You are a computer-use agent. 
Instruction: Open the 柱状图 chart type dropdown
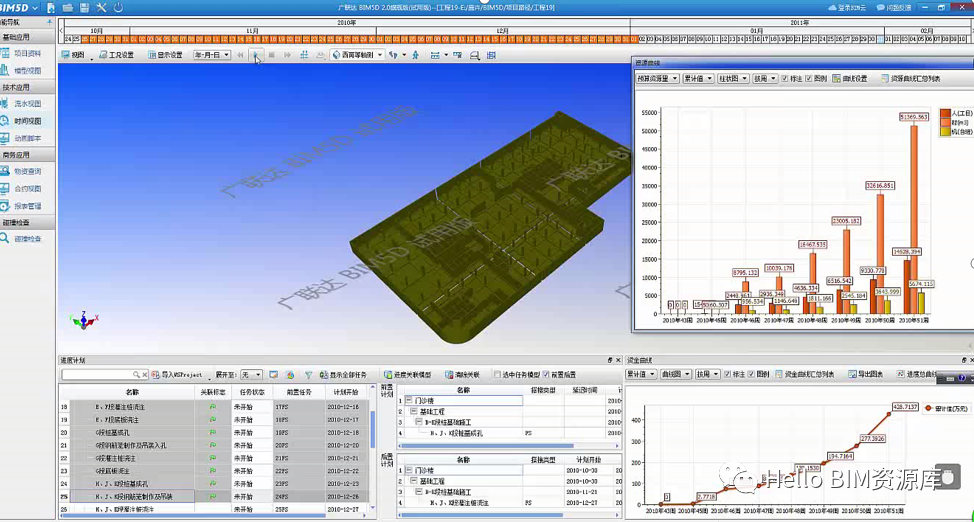click(x=733, y=79)
